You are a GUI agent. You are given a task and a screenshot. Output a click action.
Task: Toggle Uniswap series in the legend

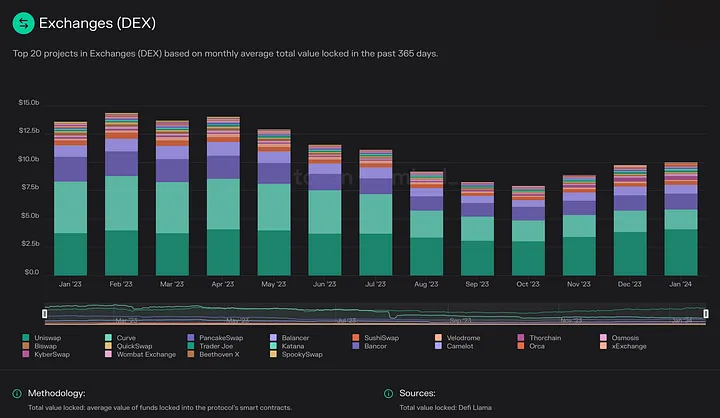pos(42,338)
